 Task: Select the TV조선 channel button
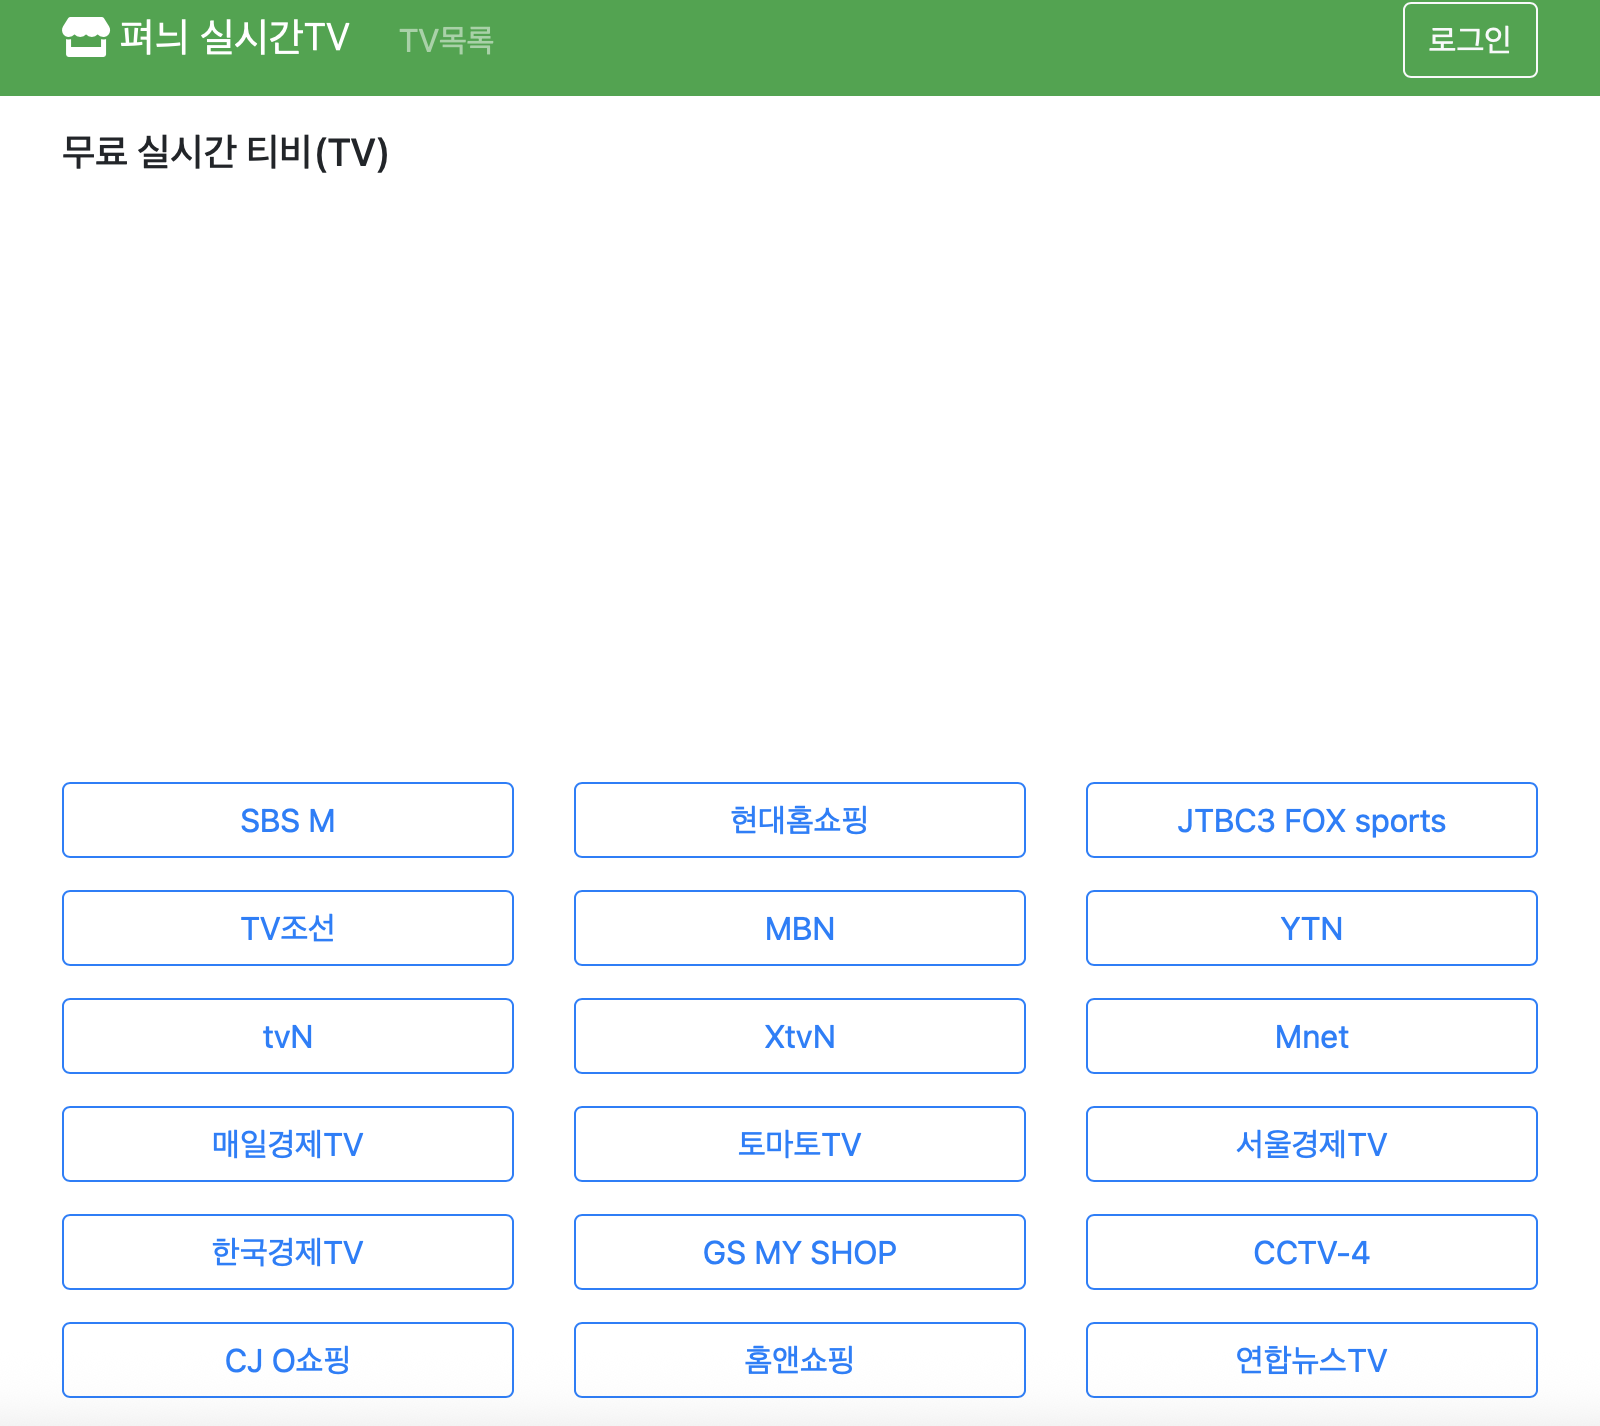point(288,928)
